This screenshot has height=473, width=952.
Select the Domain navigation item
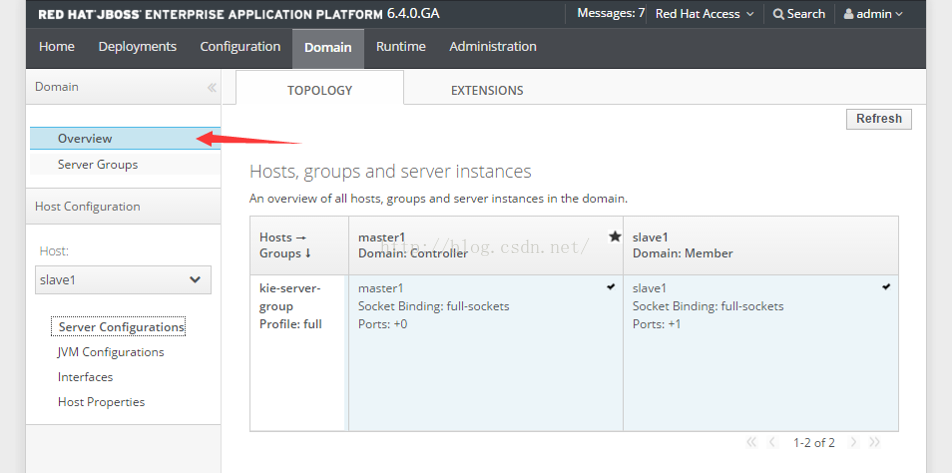[x=328, y=48]
